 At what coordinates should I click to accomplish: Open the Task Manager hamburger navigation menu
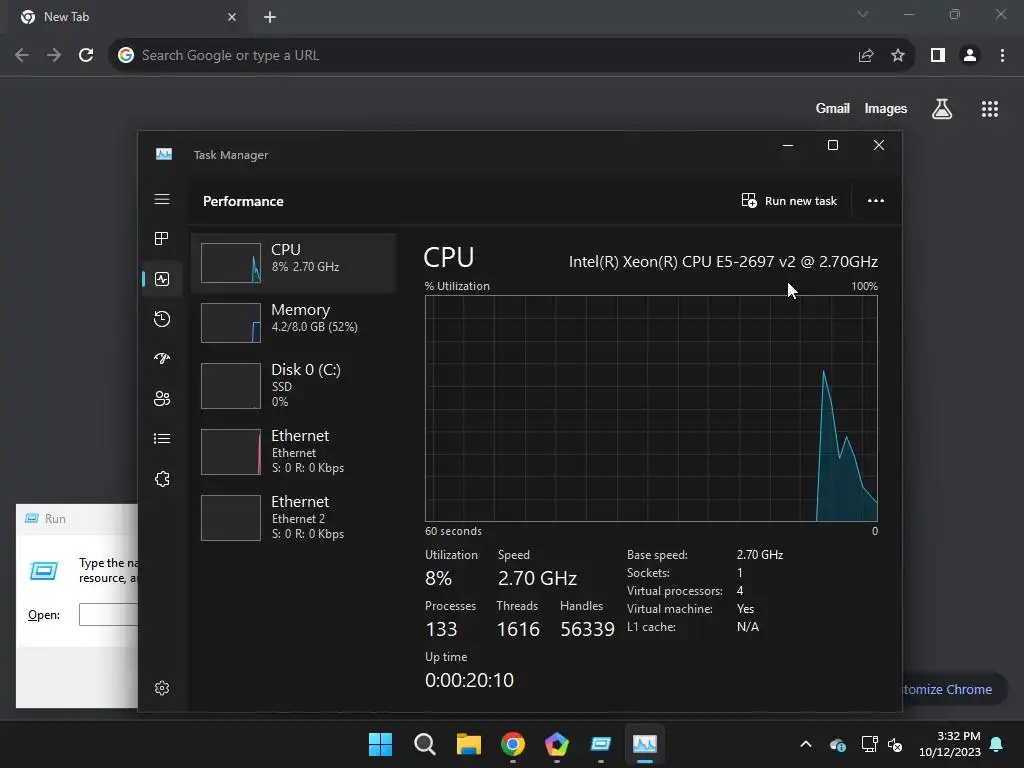tap(162, 199)
